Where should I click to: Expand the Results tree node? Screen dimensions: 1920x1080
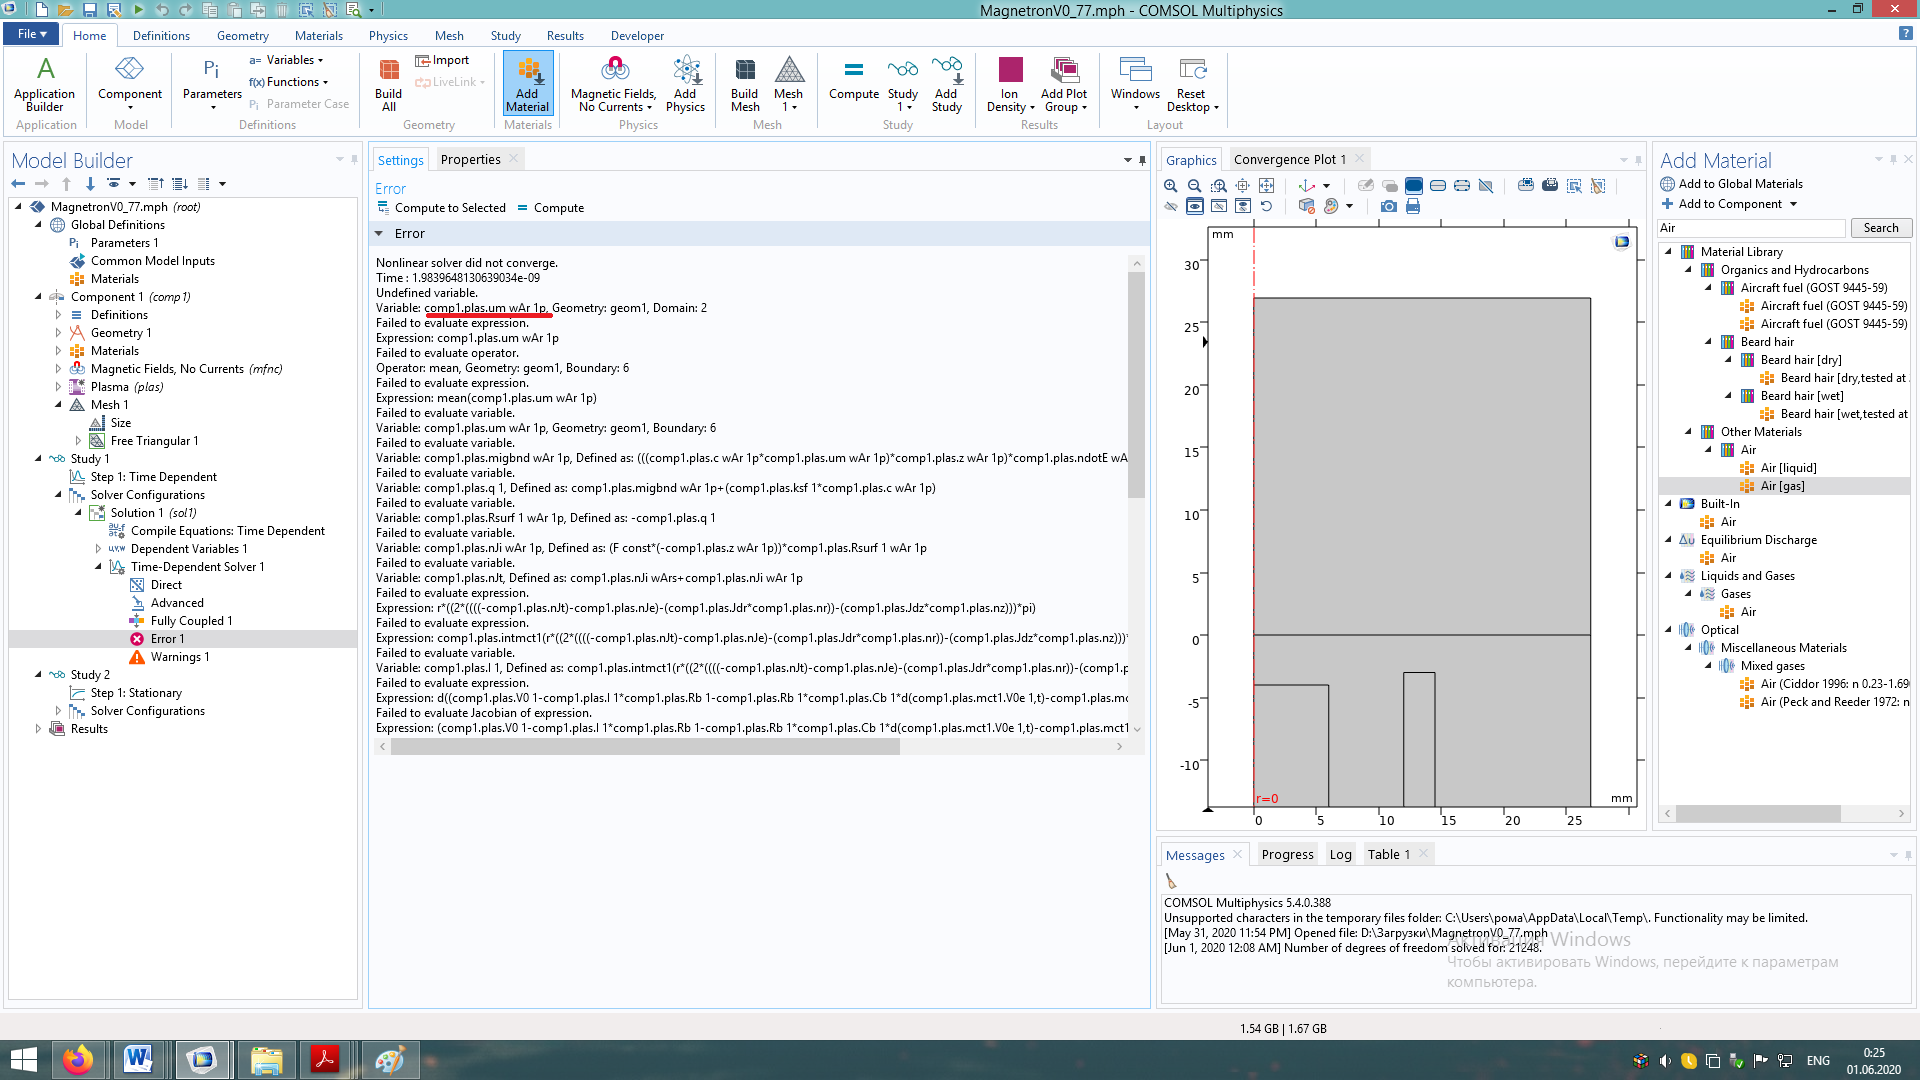tap(38, 729)
